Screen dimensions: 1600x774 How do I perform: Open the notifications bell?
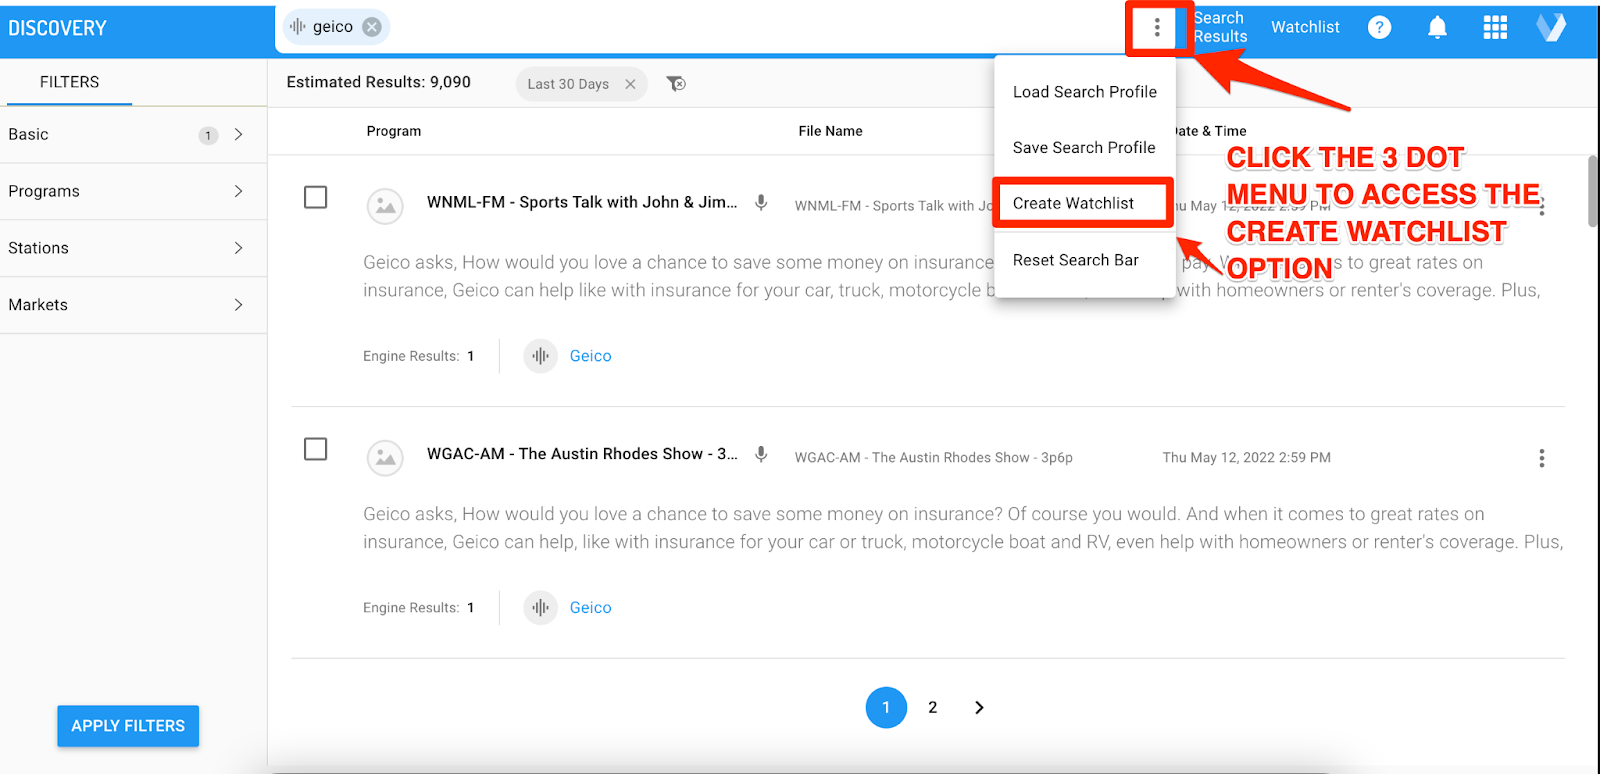point(1437,27)
